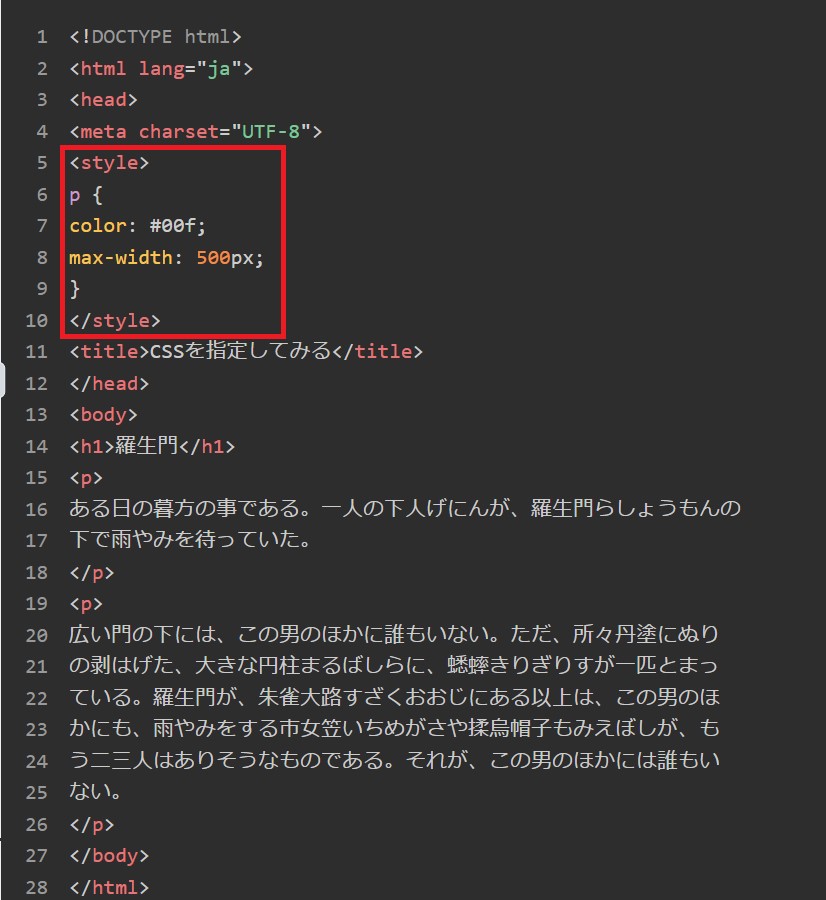The height and width of the screenshot is (900, 826).
Task: Click the text ない。 on line 25
Action: [x=95, y=792]
